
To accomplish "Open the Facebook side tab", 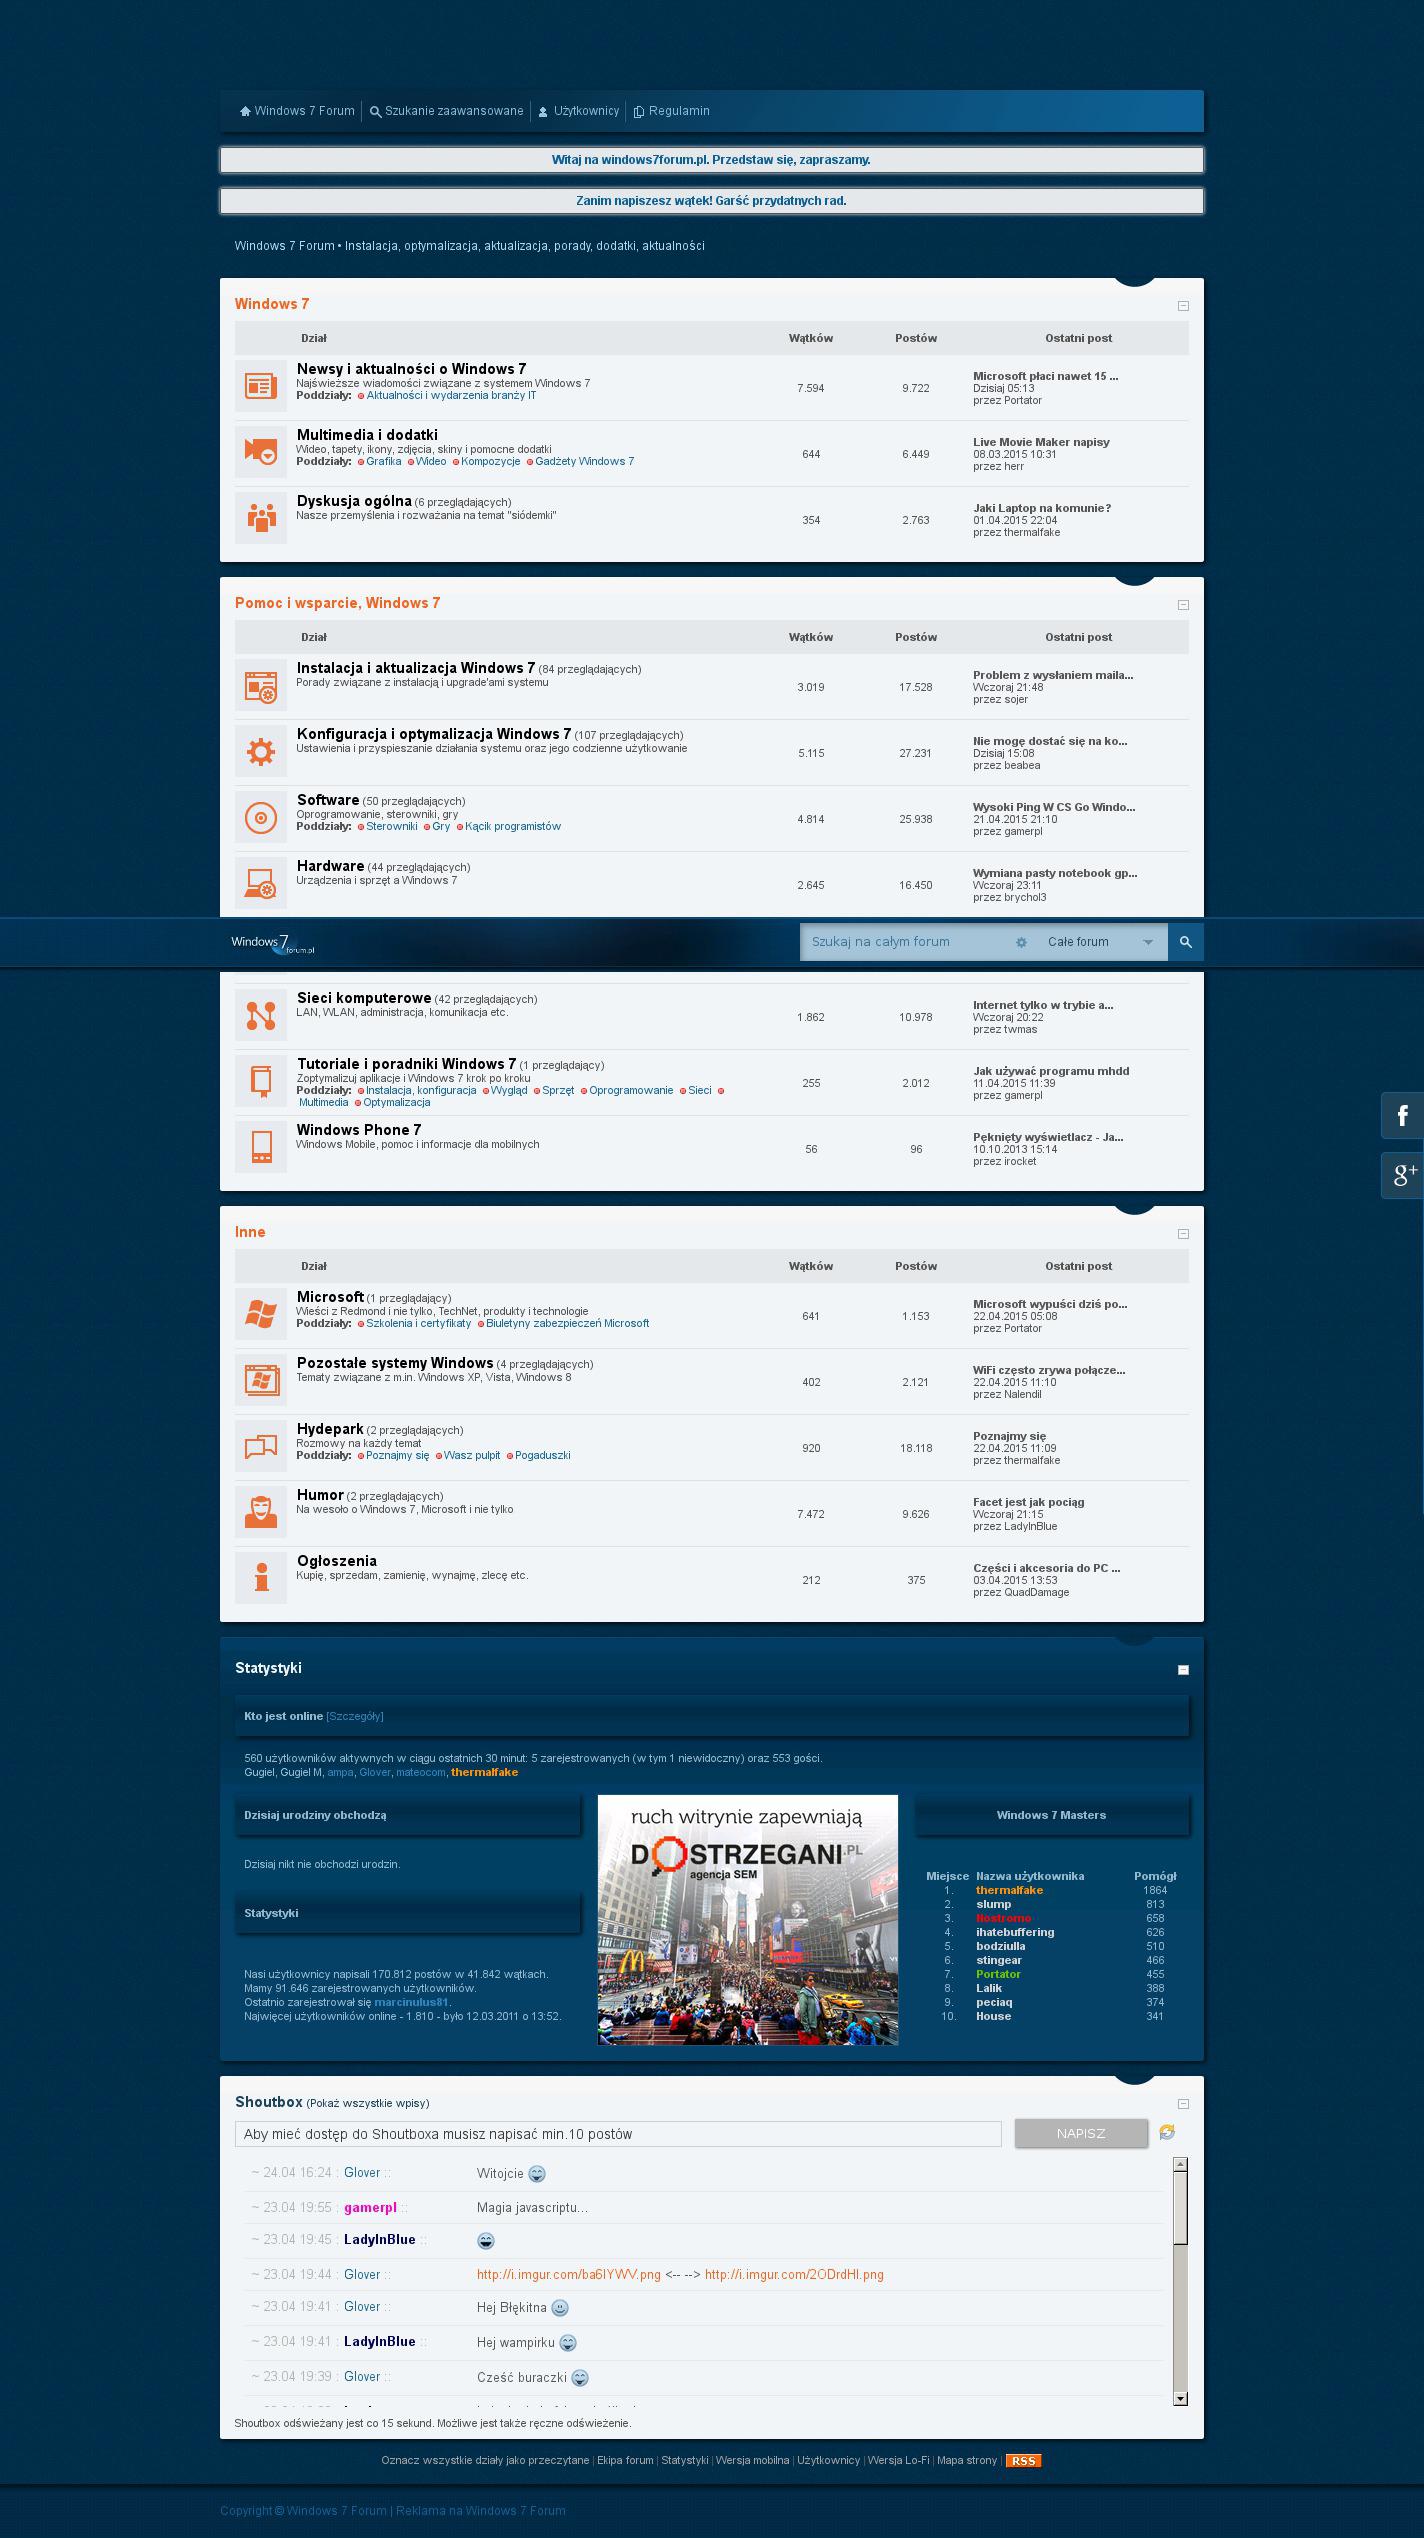I will pyautogui.click(x=1403, y=1115).
